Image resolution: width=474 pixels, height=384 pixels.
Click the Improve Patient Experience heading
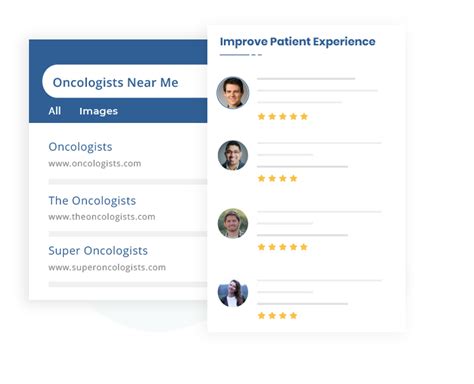(297, 42)
